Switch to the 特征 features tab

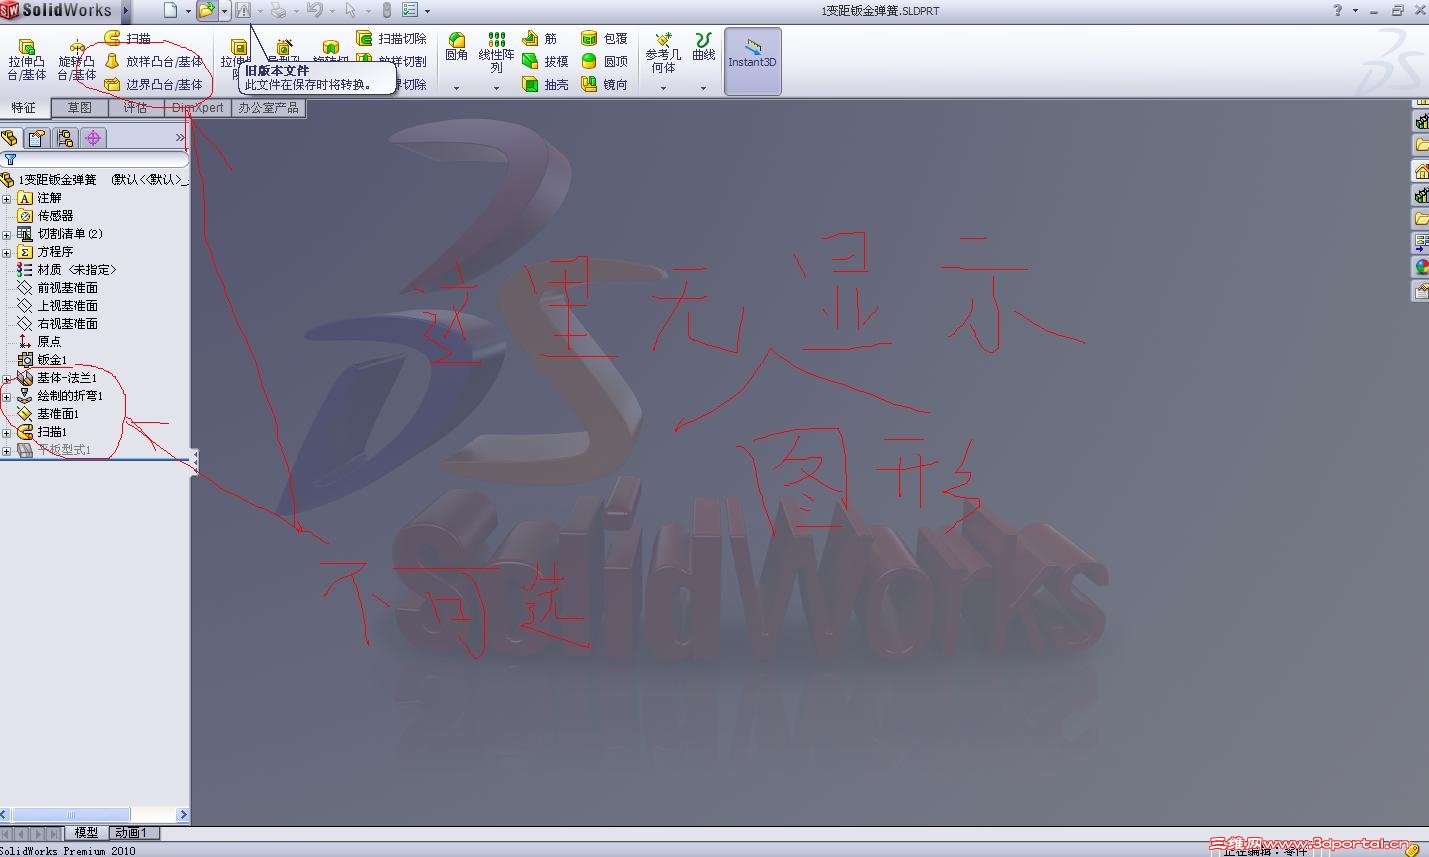tap(24, 108)
